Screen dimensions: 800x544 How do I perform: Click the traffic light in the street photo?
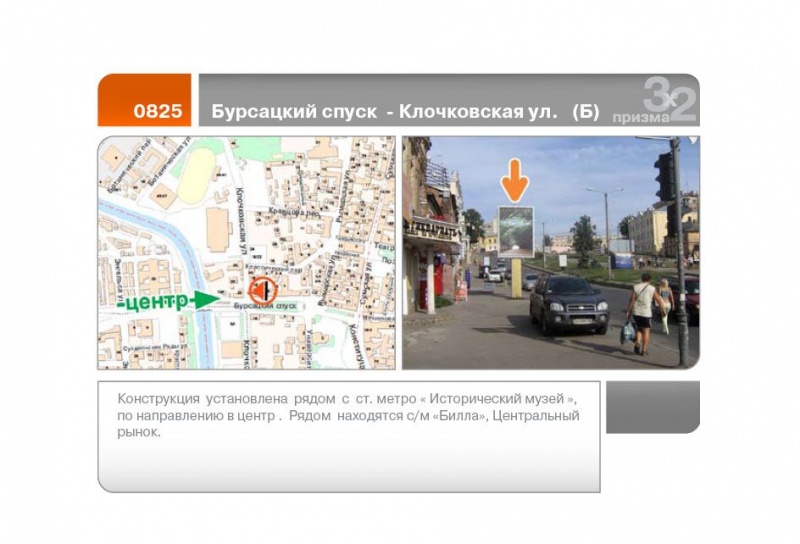coord(665,177)
